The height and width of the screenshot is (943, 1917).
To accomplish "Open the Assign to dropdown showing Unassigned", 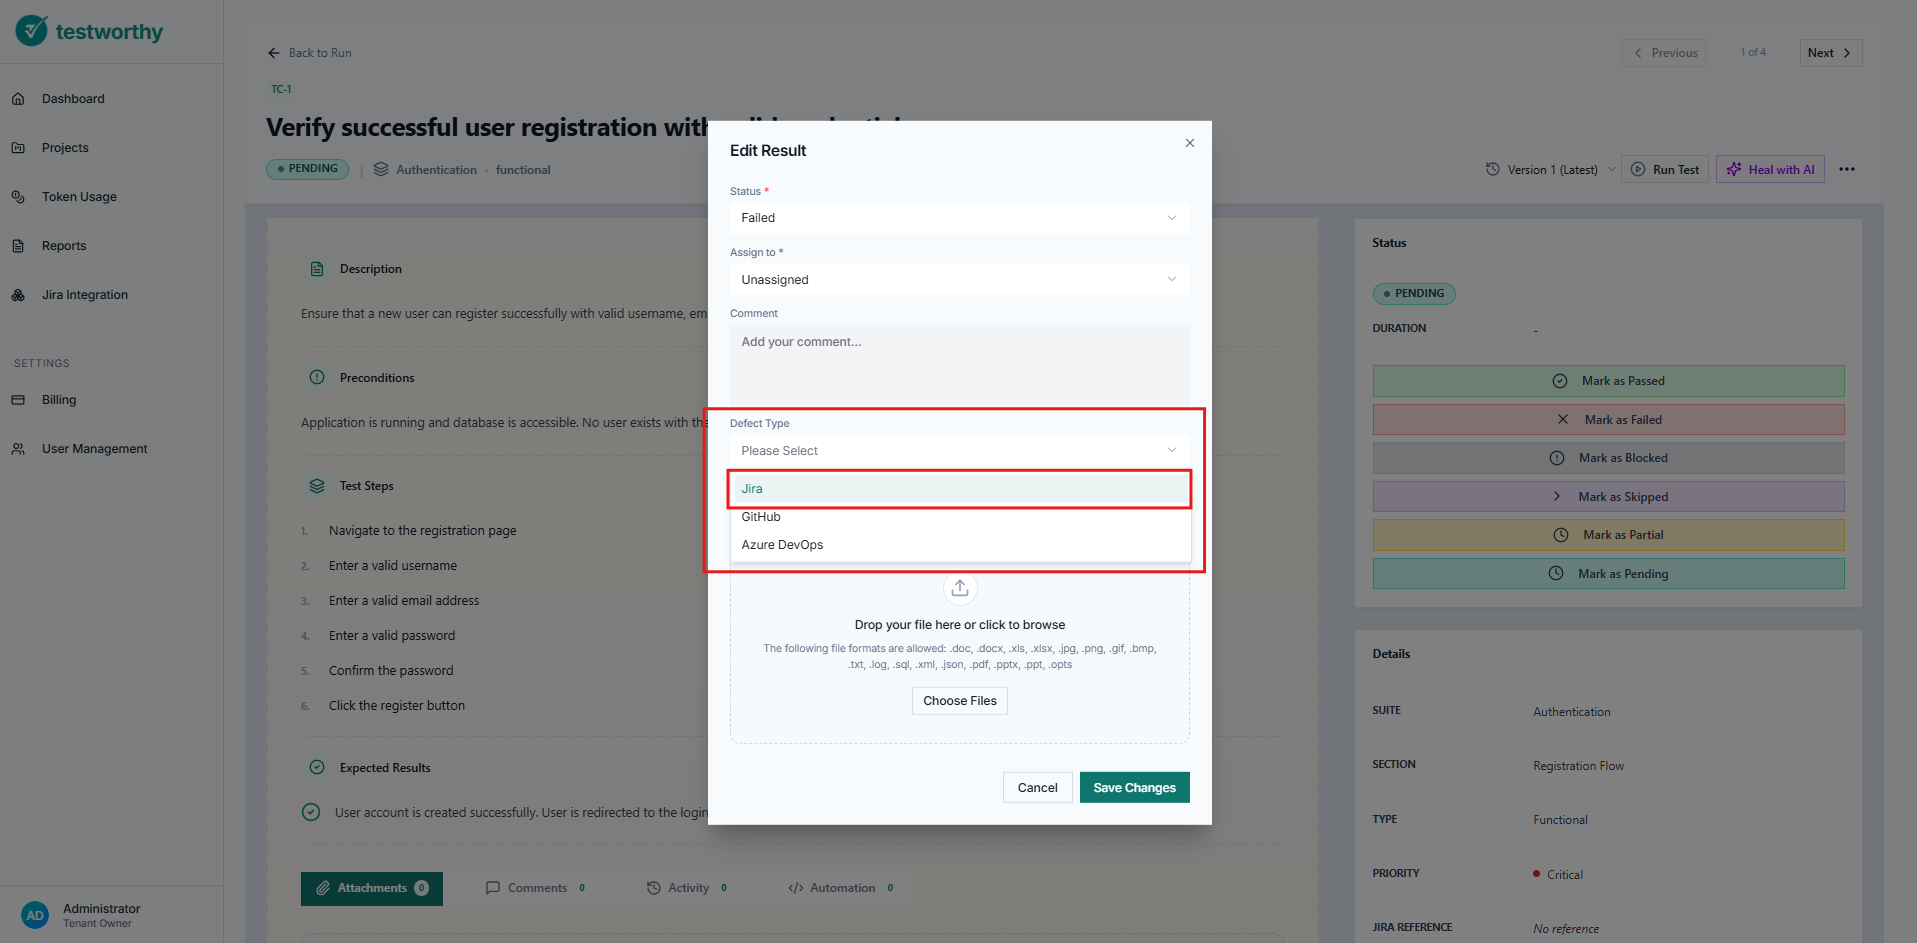I will (x=959, y=279).
